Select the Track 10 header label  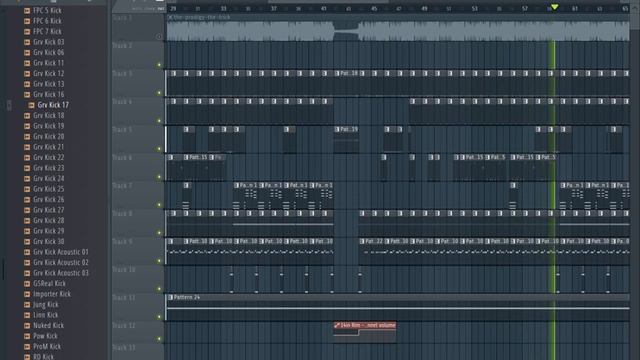click(124, 270)
